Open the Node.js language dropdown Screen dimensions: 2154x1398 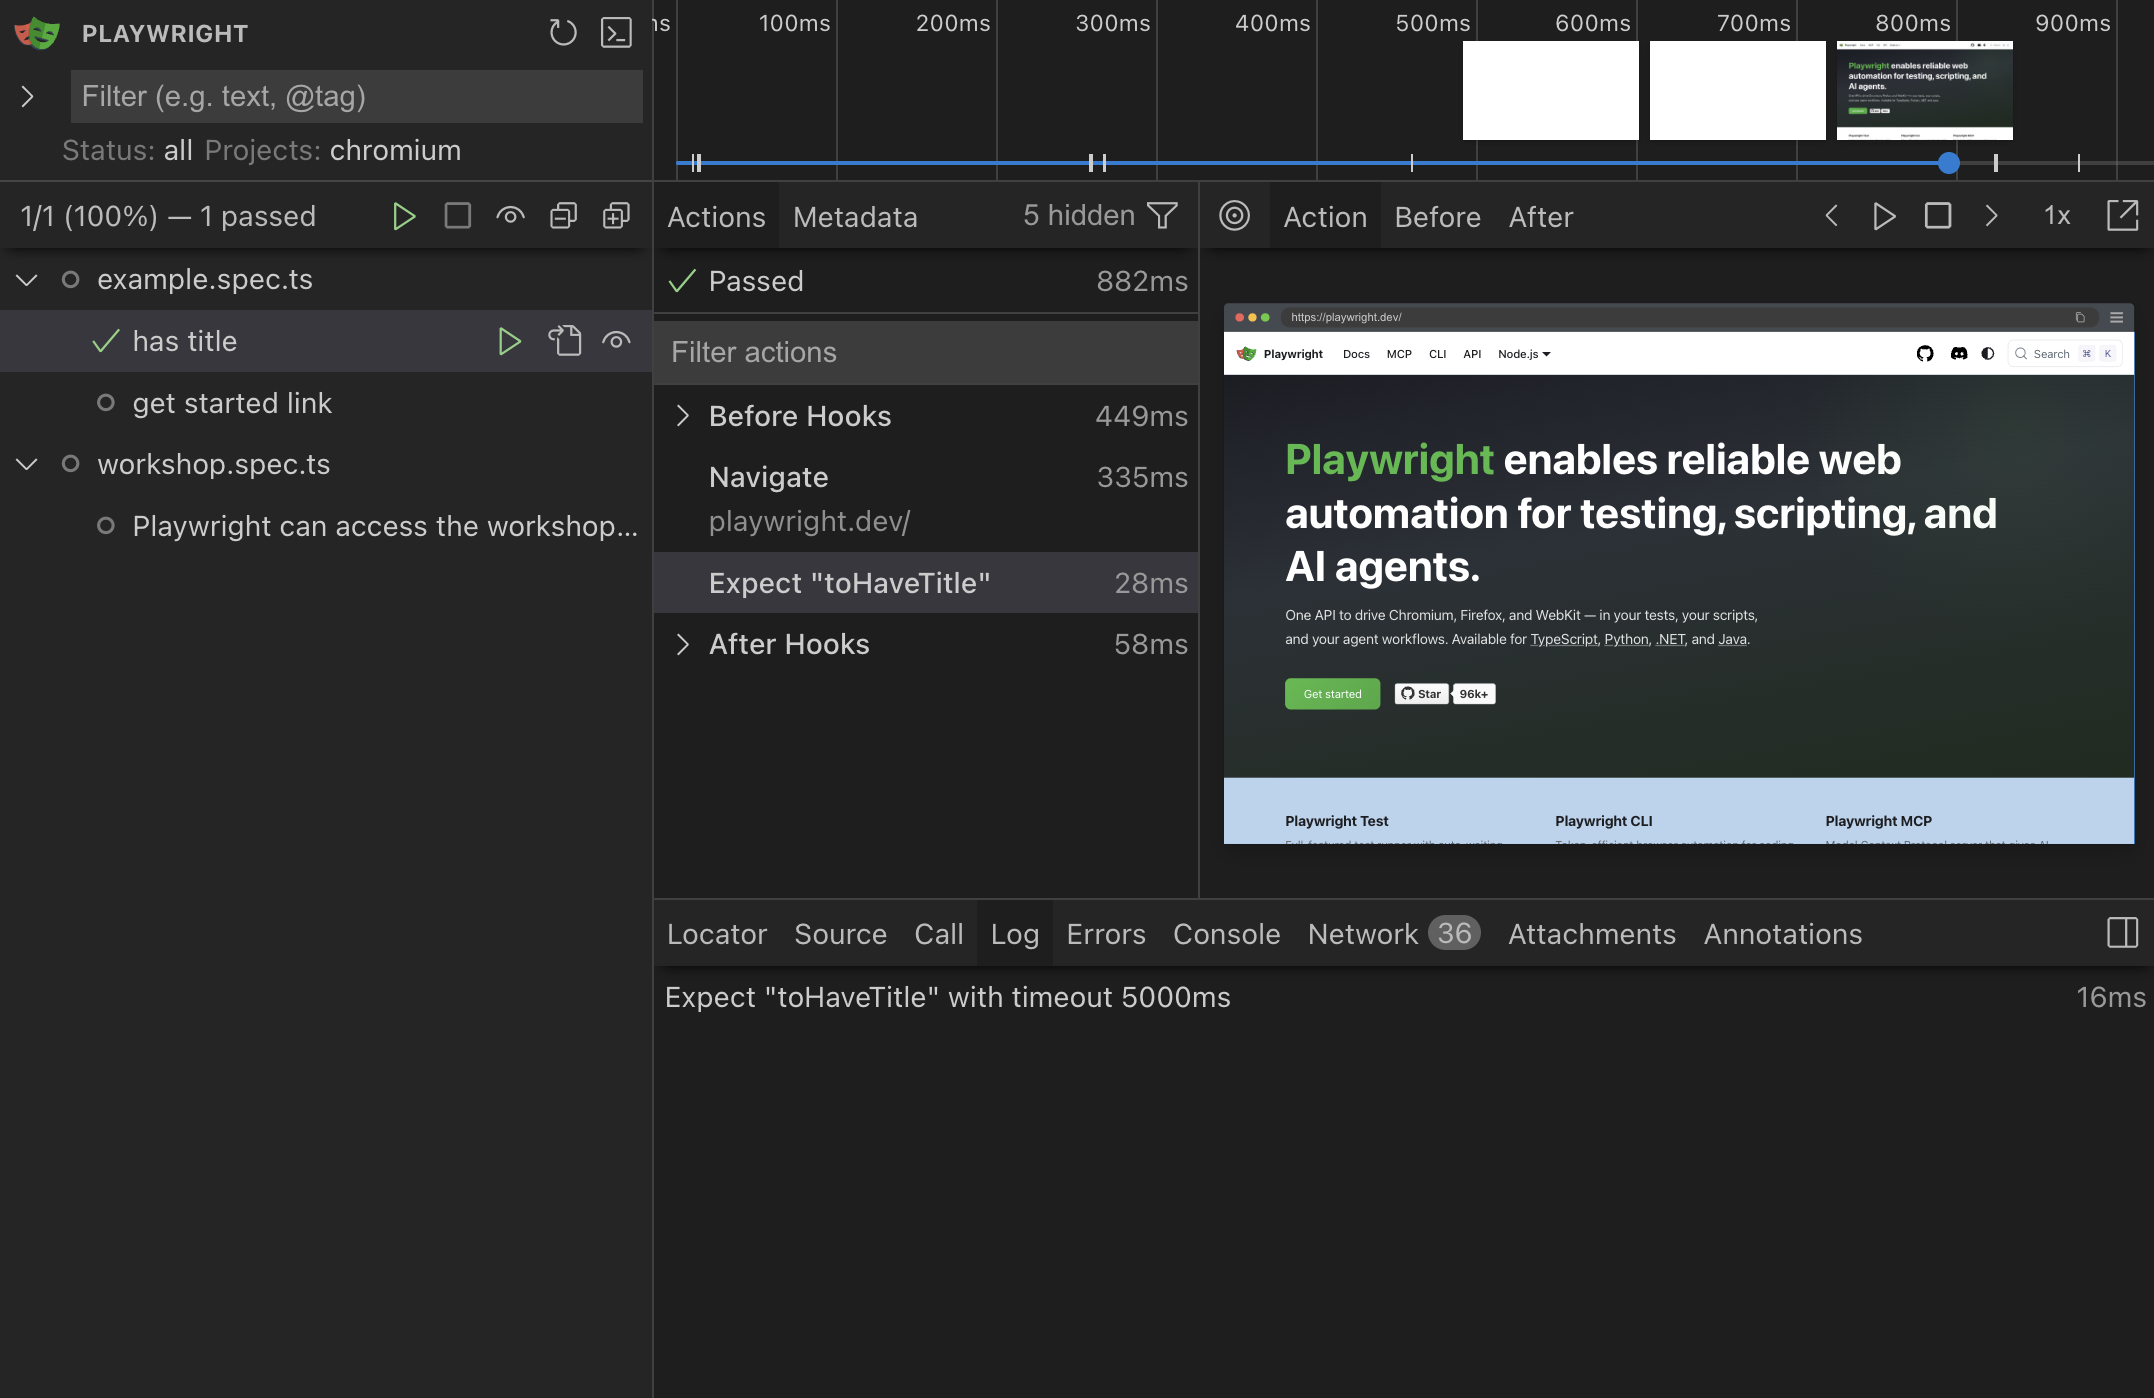coord(1524,354)
